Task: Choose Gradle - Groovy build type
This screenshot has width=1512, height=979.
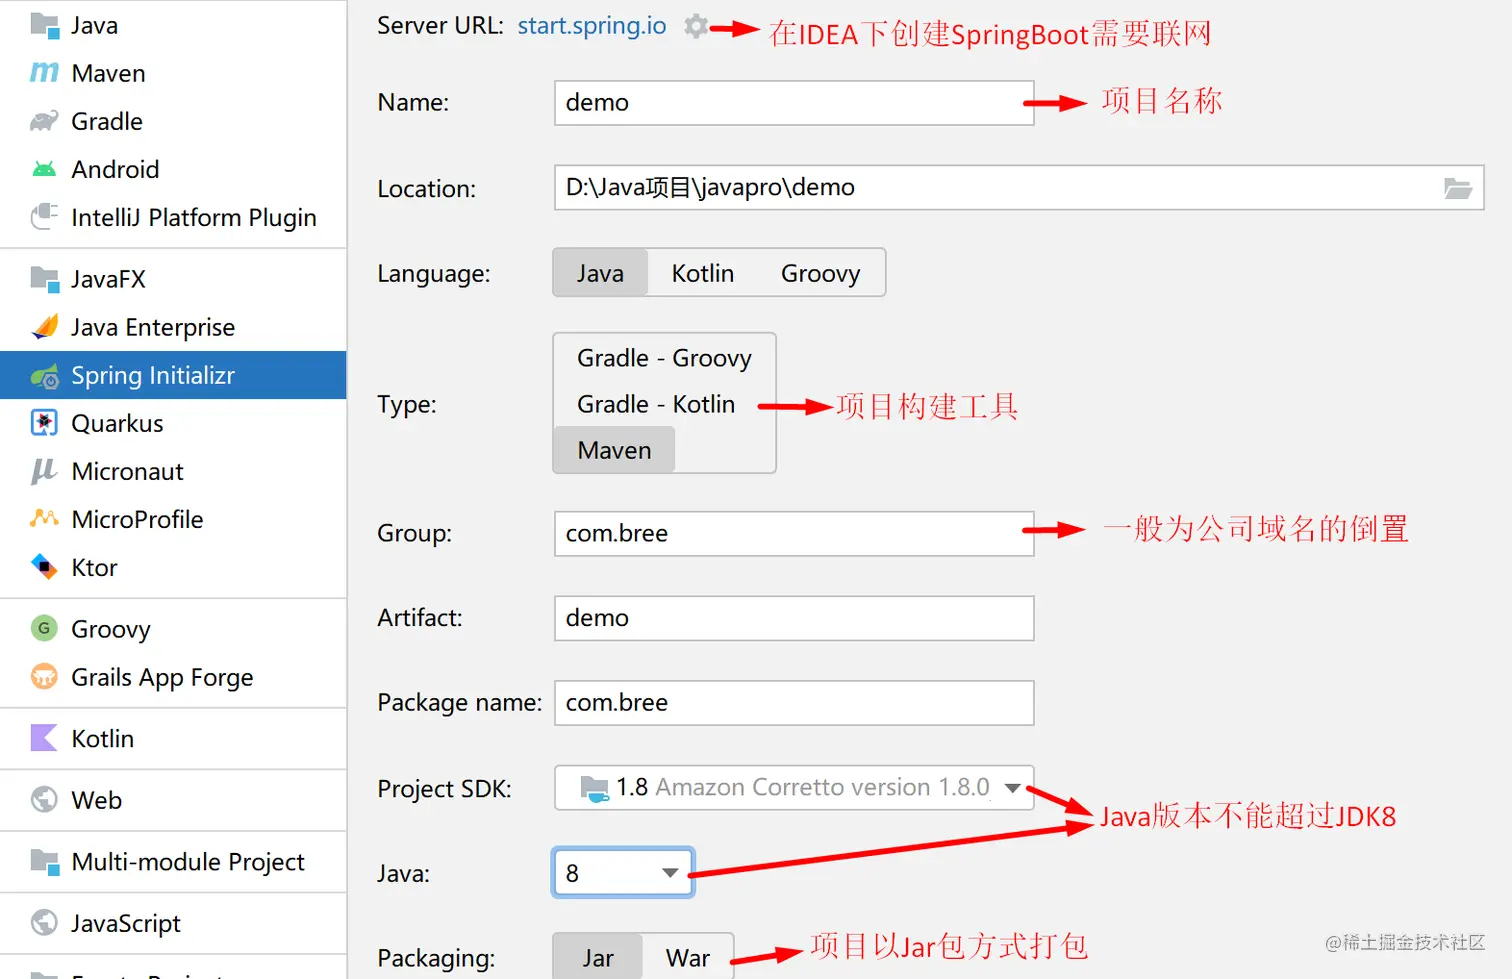Action: coord(664,358)
